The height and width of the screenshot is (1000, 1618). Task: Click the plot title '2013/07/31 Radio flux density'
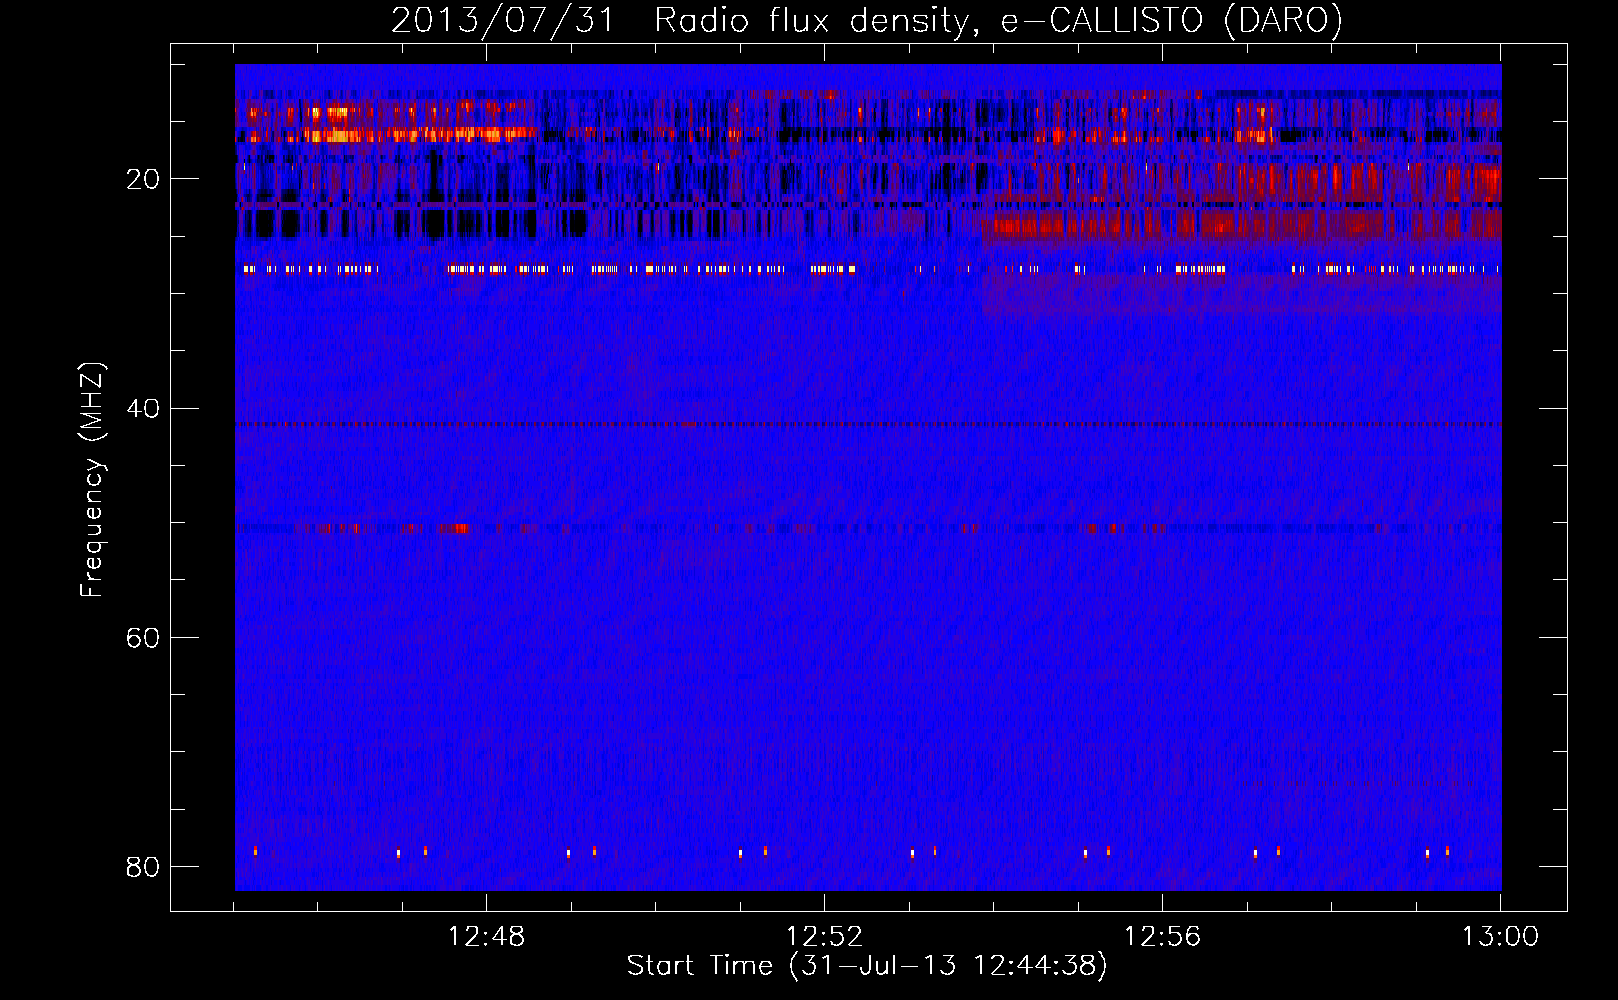pyautogui.click(x=866, y=20)
